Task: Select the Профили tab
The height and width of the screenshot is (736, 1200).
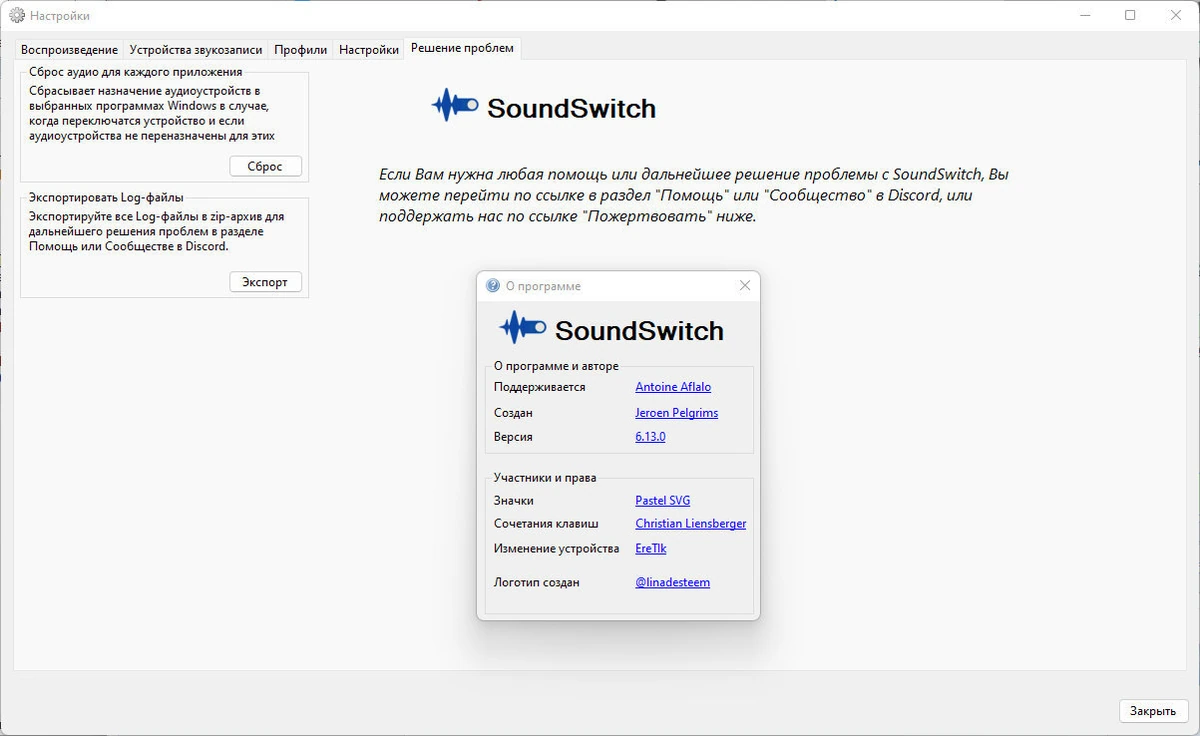Action: [300, 49]
